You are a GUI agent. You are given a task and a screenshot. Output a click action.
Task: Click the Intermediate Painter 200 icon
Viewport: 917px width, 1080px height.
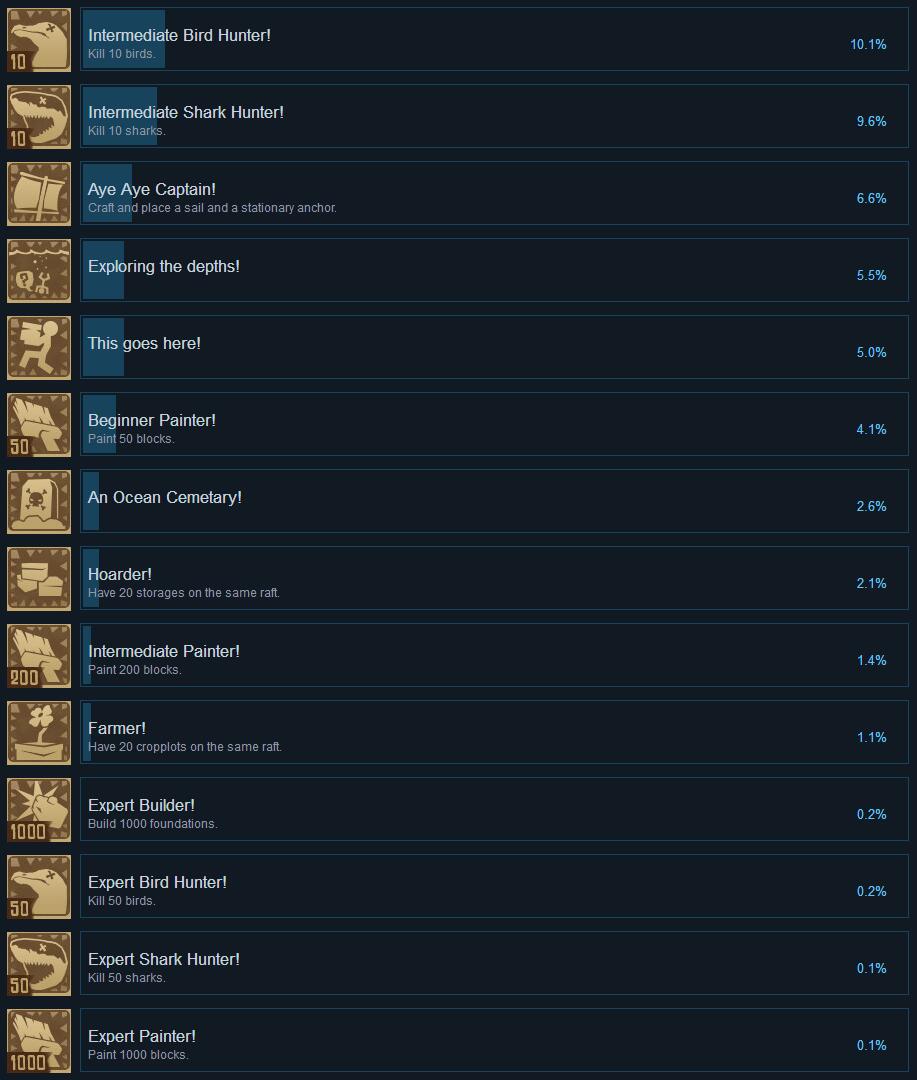(39, 656)
